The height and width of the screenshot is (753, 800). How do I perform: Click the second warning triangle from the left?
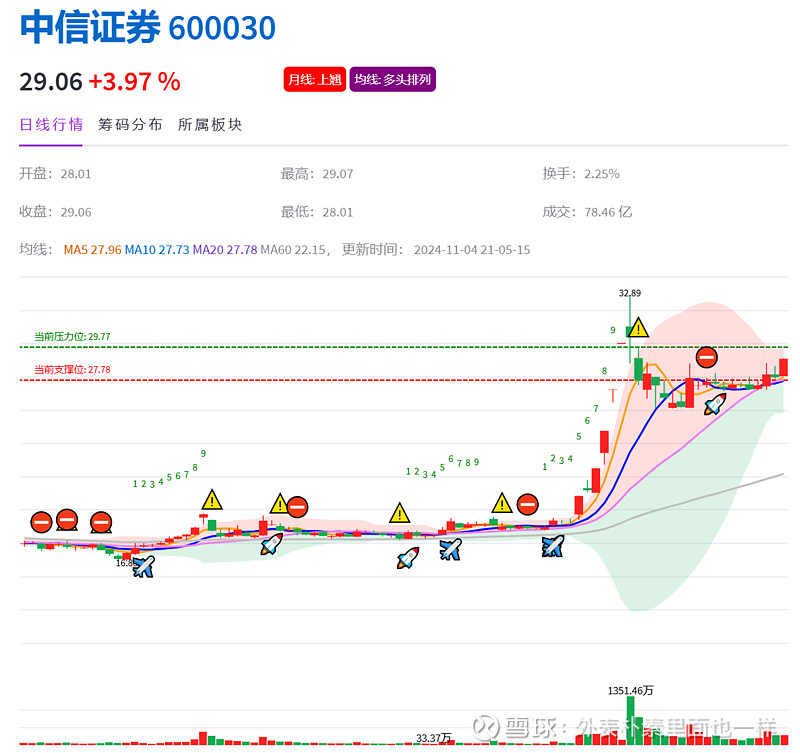point(279,504)
